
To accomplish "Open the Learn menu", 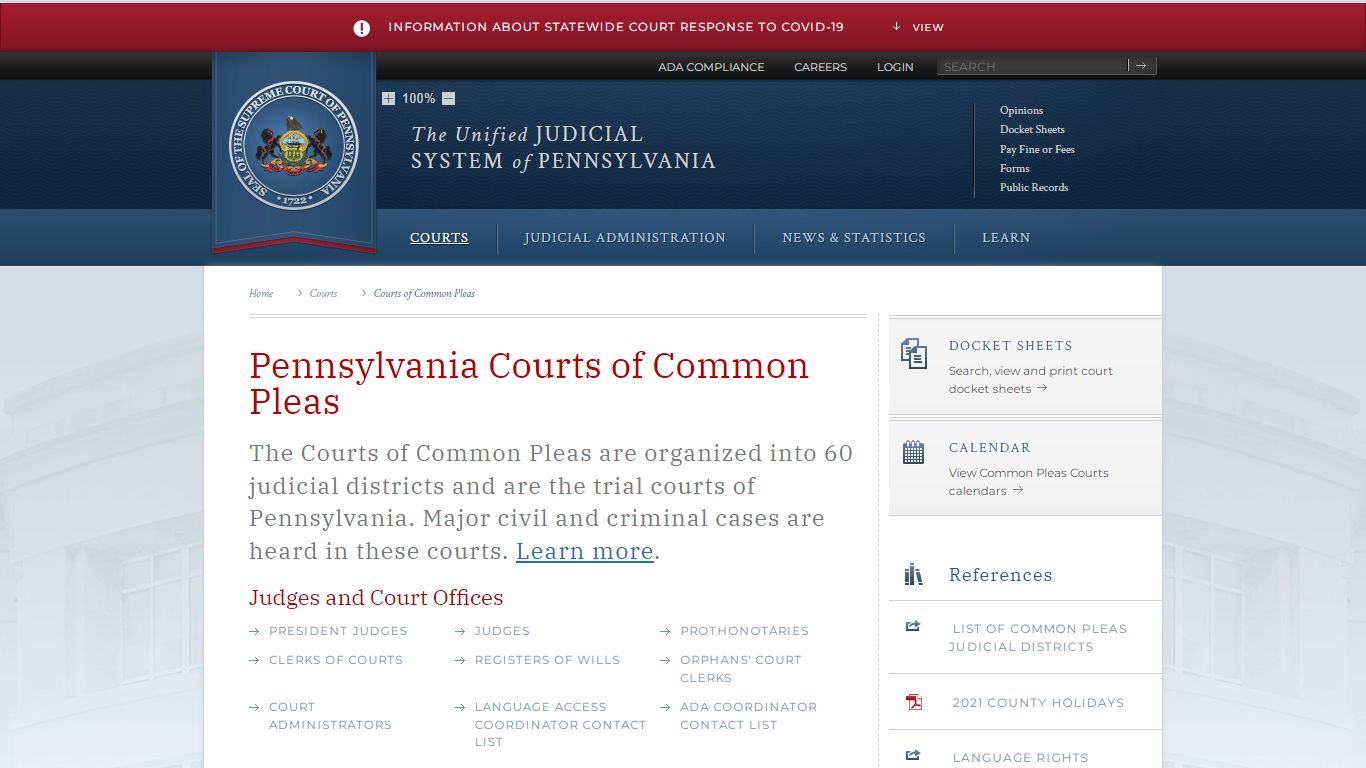I will (x=1006, y=238).
